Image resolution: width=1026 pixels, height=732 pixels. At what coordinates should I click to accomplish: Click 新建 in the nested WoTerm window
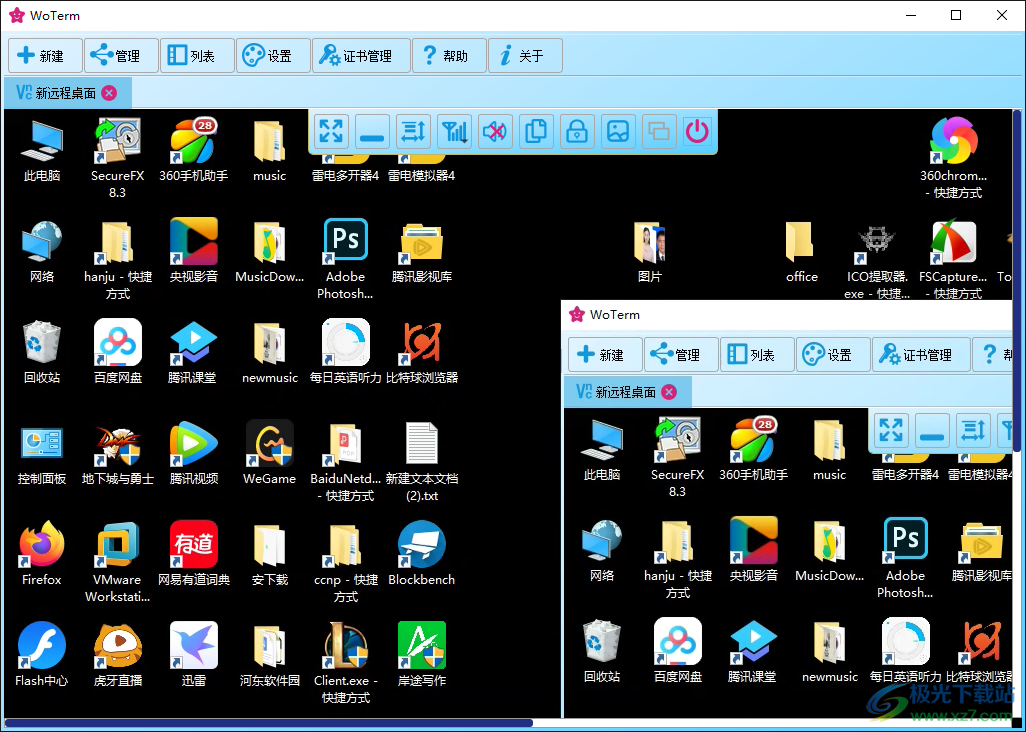pyautogui.click(x=605, y=355)
